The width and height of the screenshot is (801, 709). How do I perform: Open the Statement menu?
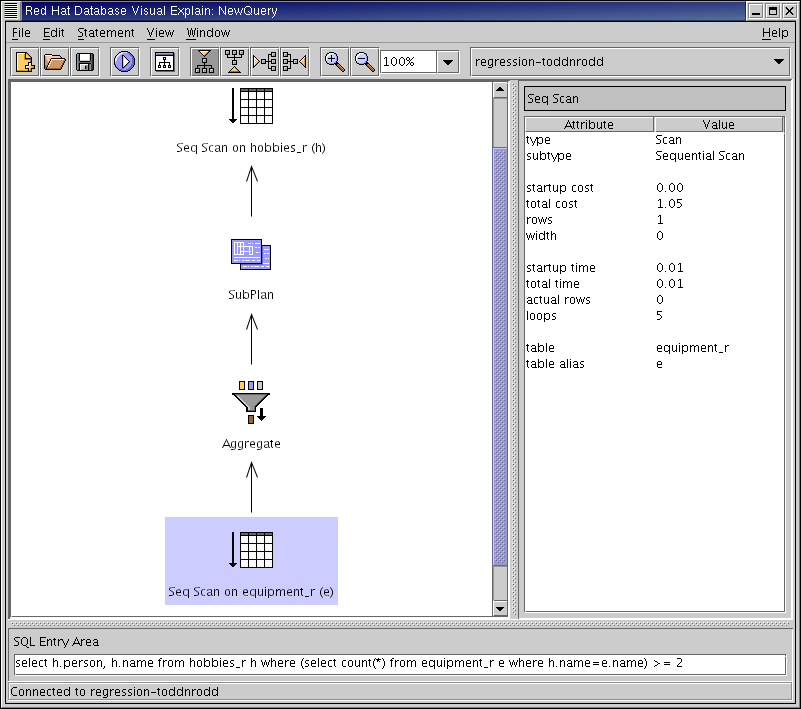click(x=106, y=33)
